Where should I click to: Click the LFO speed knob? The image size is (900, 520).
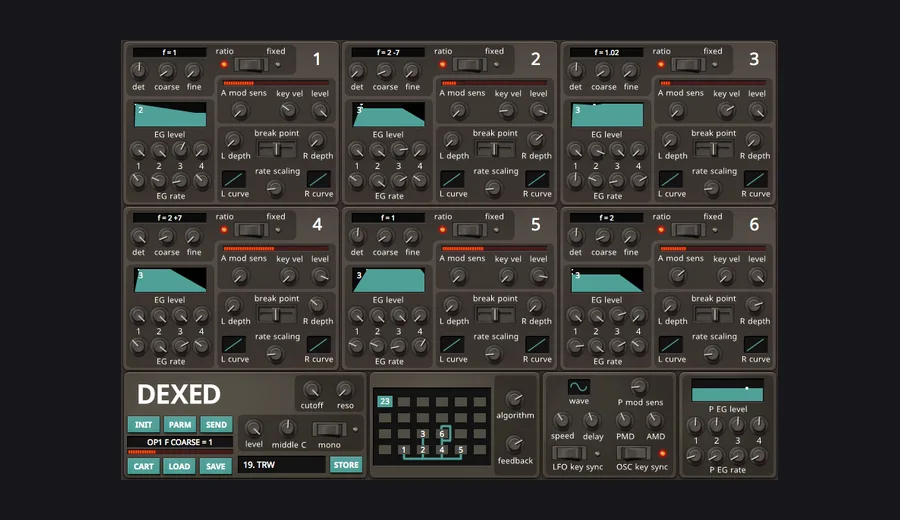[562, 420]
